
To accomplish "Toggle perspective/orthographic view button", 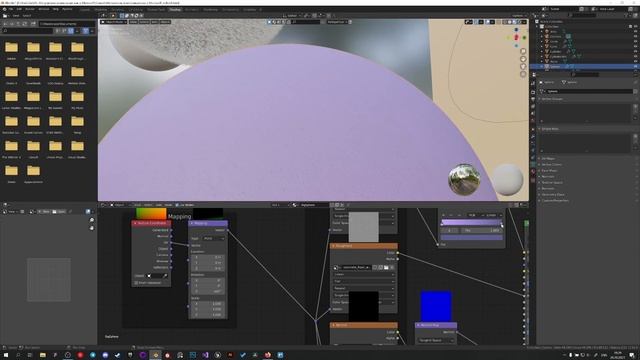I will point(523,74).
